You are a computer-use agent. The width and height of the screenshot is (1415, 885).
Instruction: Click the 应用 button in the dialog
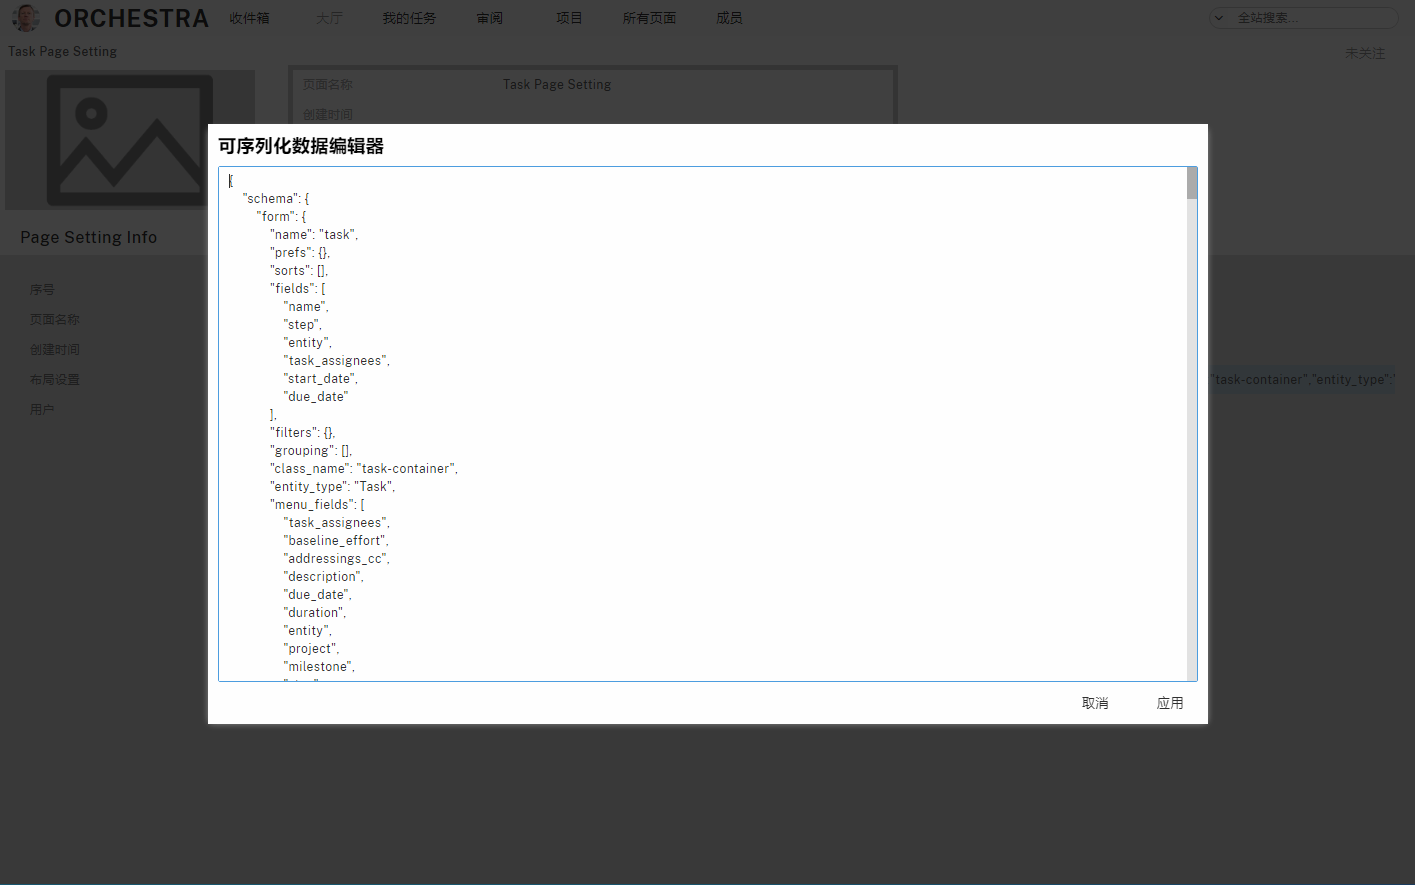pyautogui.click(x=1170, y=703)
